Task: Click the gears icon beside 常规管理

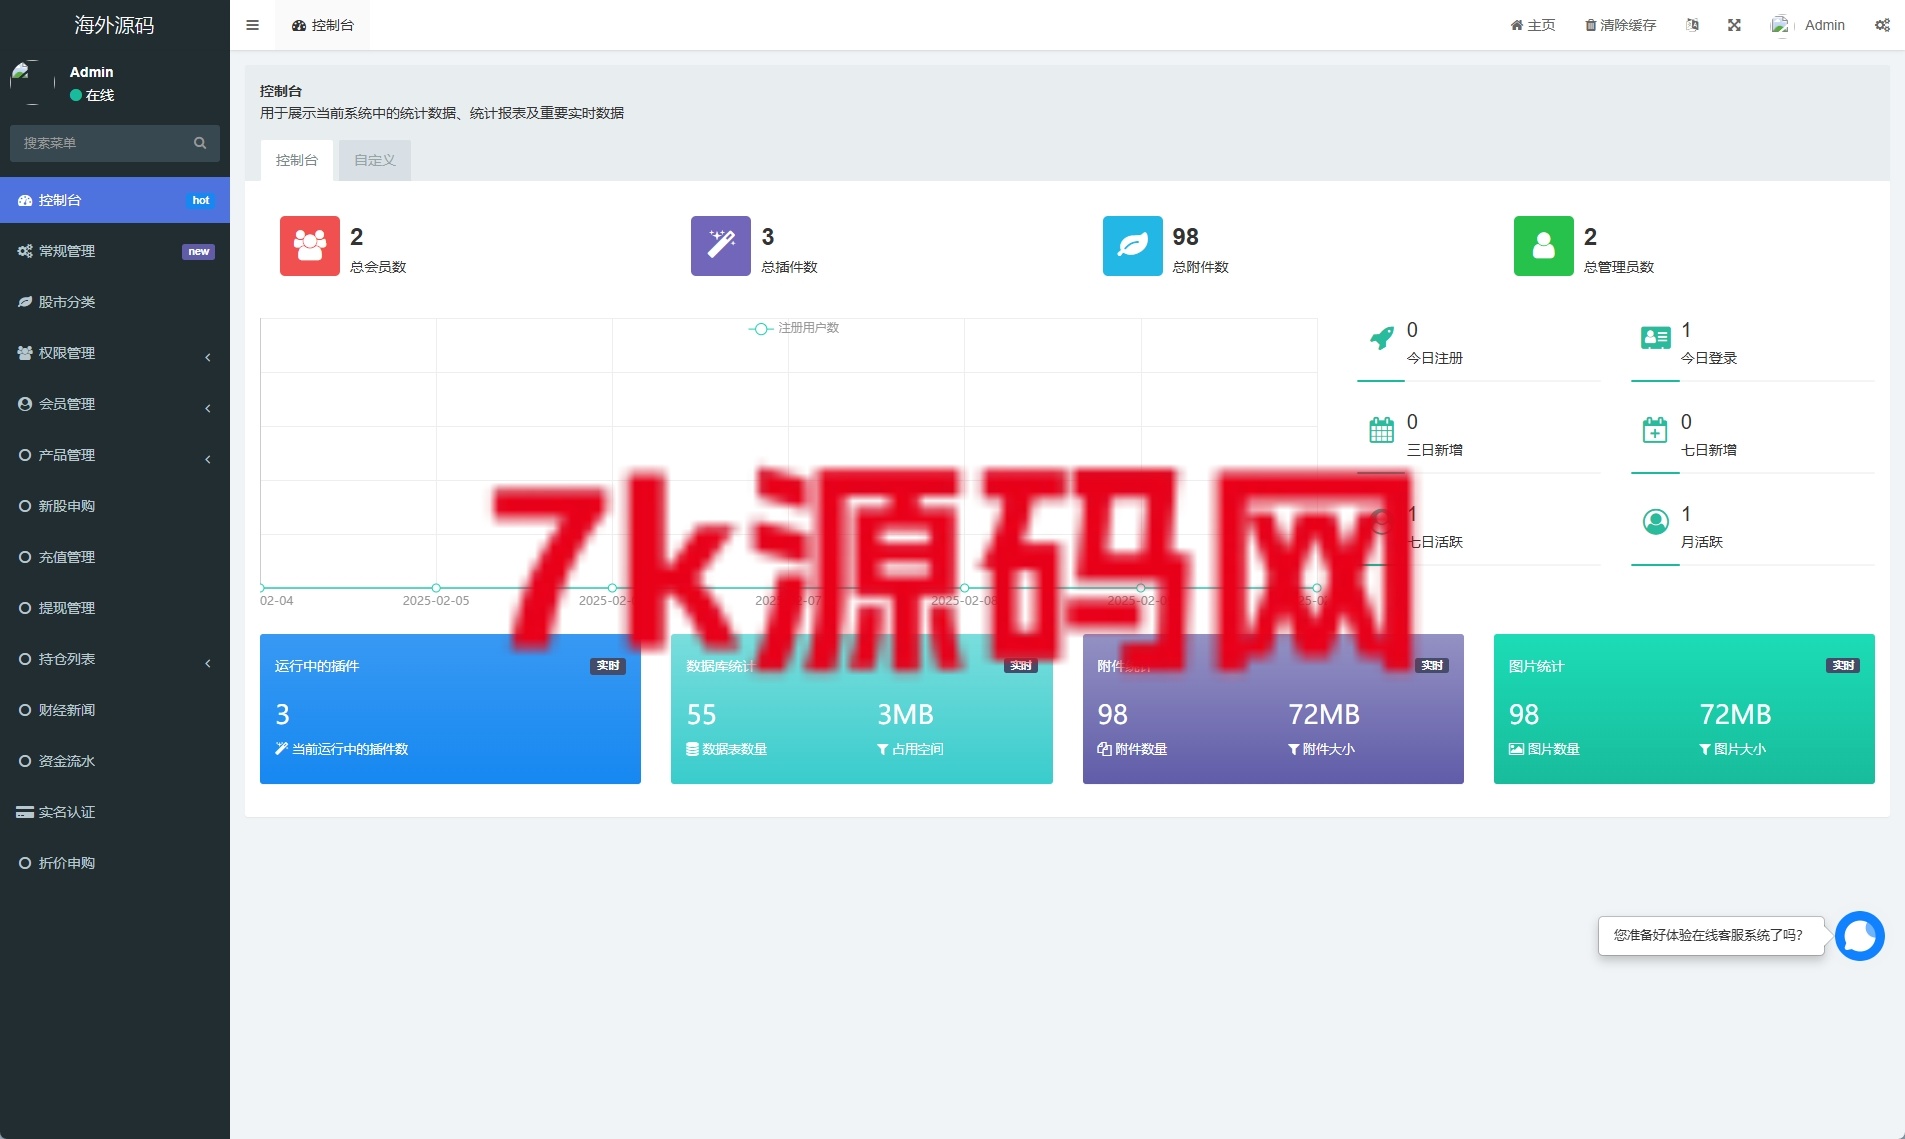Action: click(25, 251)
